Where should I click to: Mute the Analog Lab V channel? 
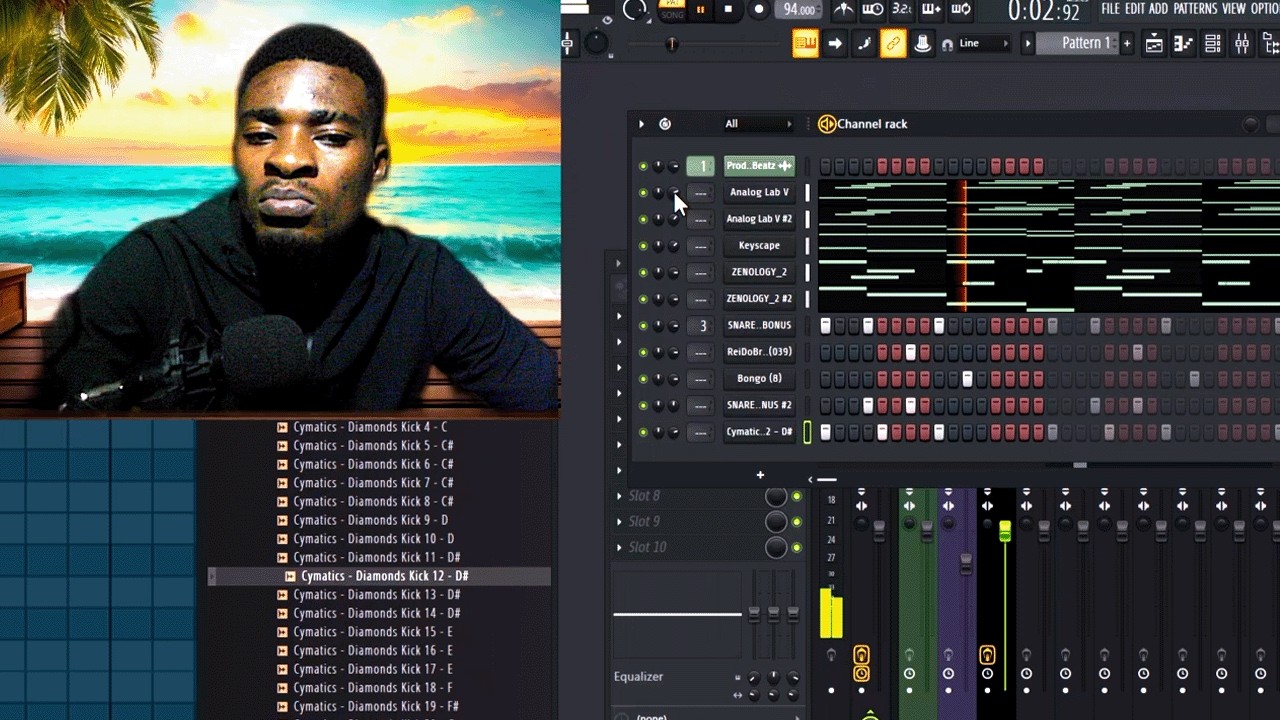(x=643, y=193)
